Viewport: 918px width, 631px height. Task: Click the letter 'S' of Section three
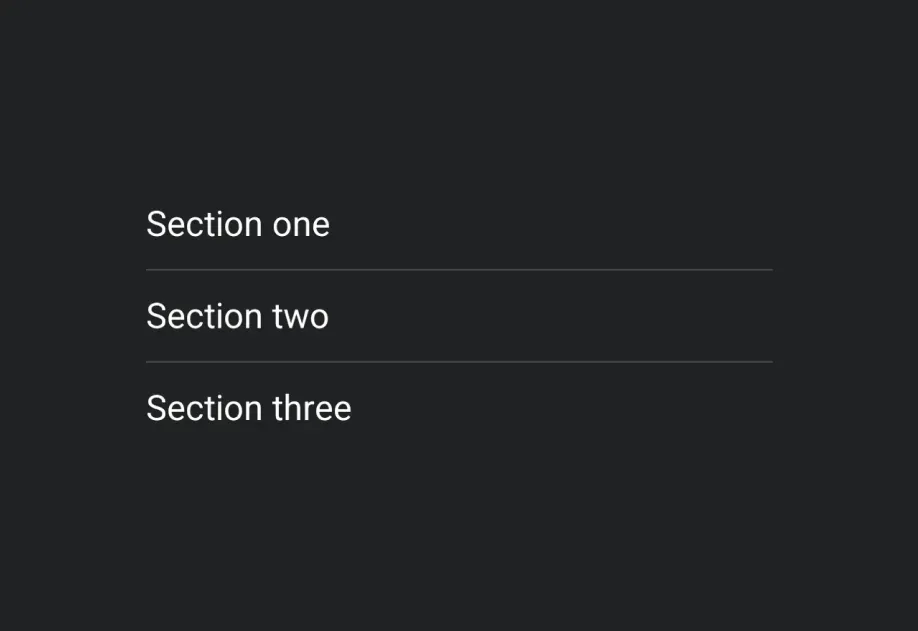coord(156,408)
